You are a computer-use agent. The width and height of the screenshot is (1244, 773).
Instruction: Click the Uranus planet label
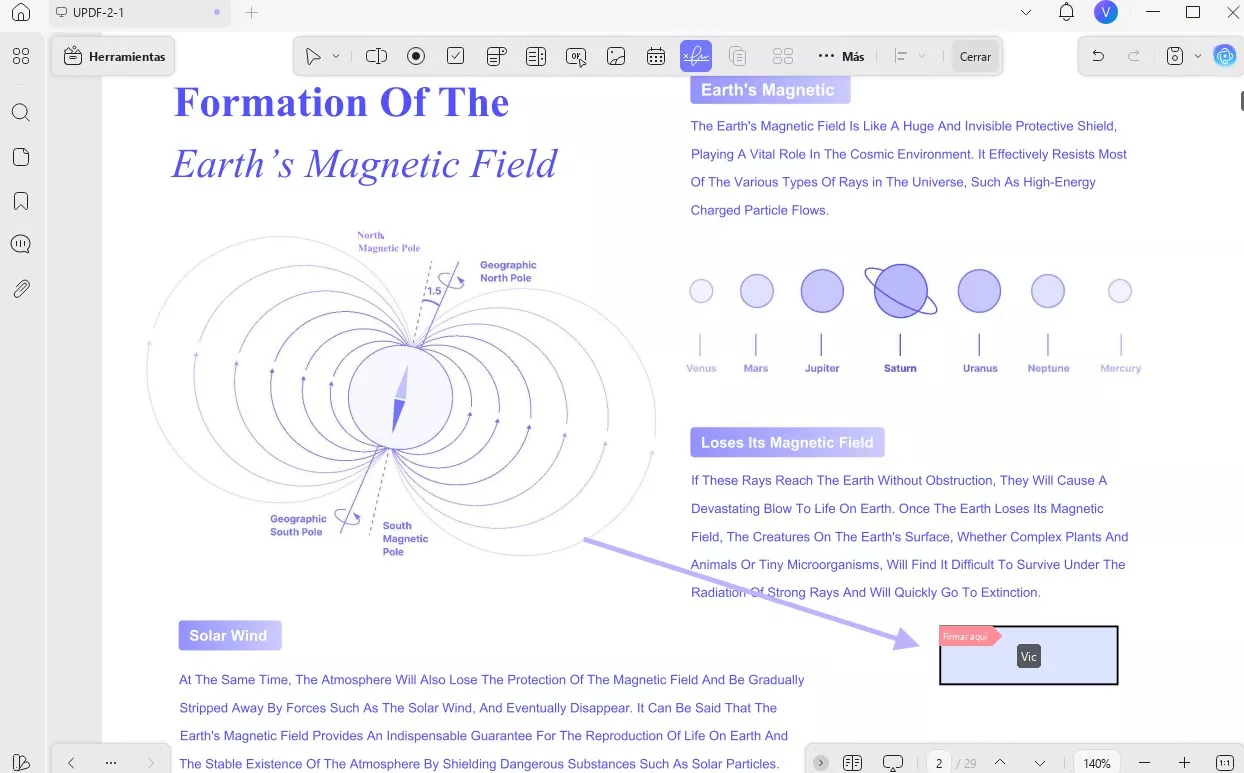tap(980, 368)
